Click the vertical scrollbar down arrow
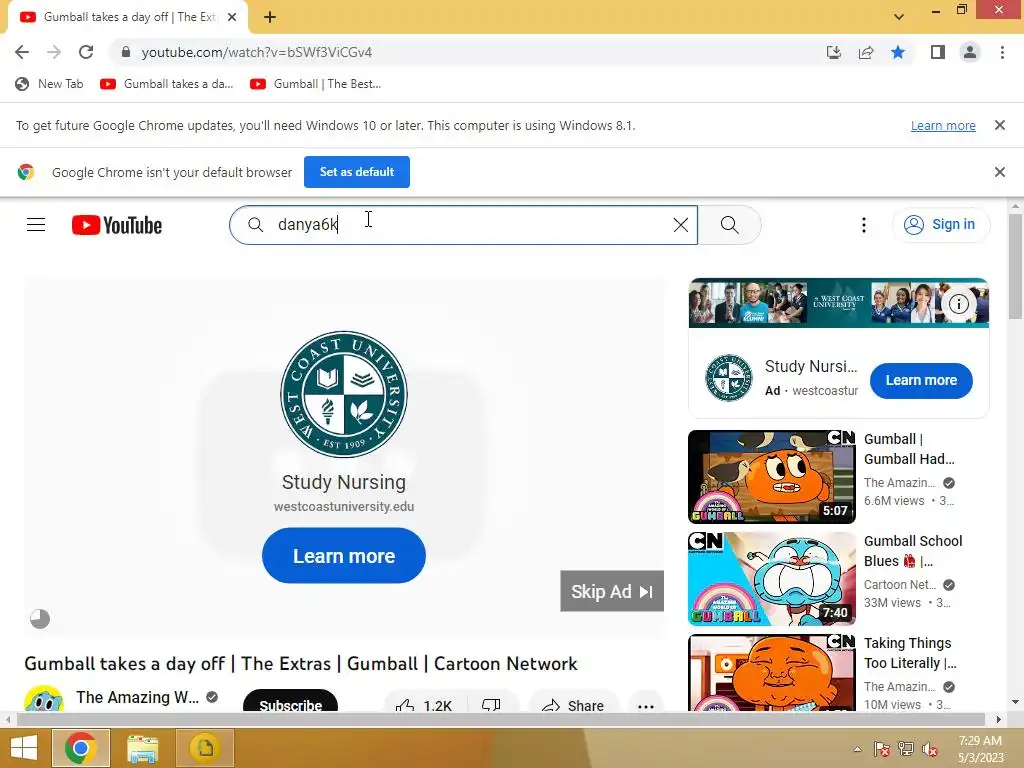The image size is (1024, 768). [1015, 703]
